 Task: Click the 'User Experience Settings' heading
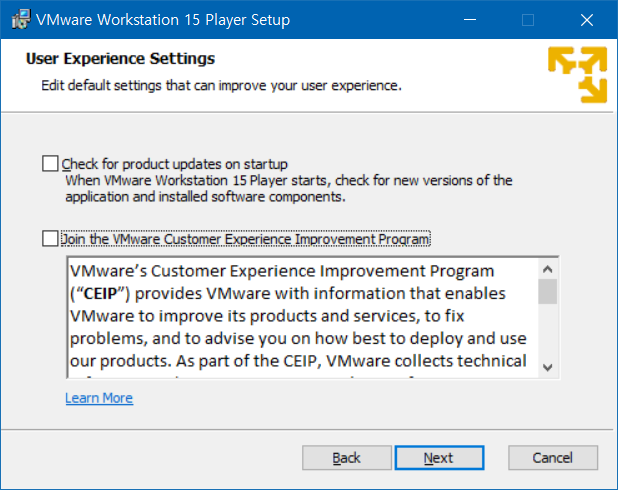coord(120,59)
